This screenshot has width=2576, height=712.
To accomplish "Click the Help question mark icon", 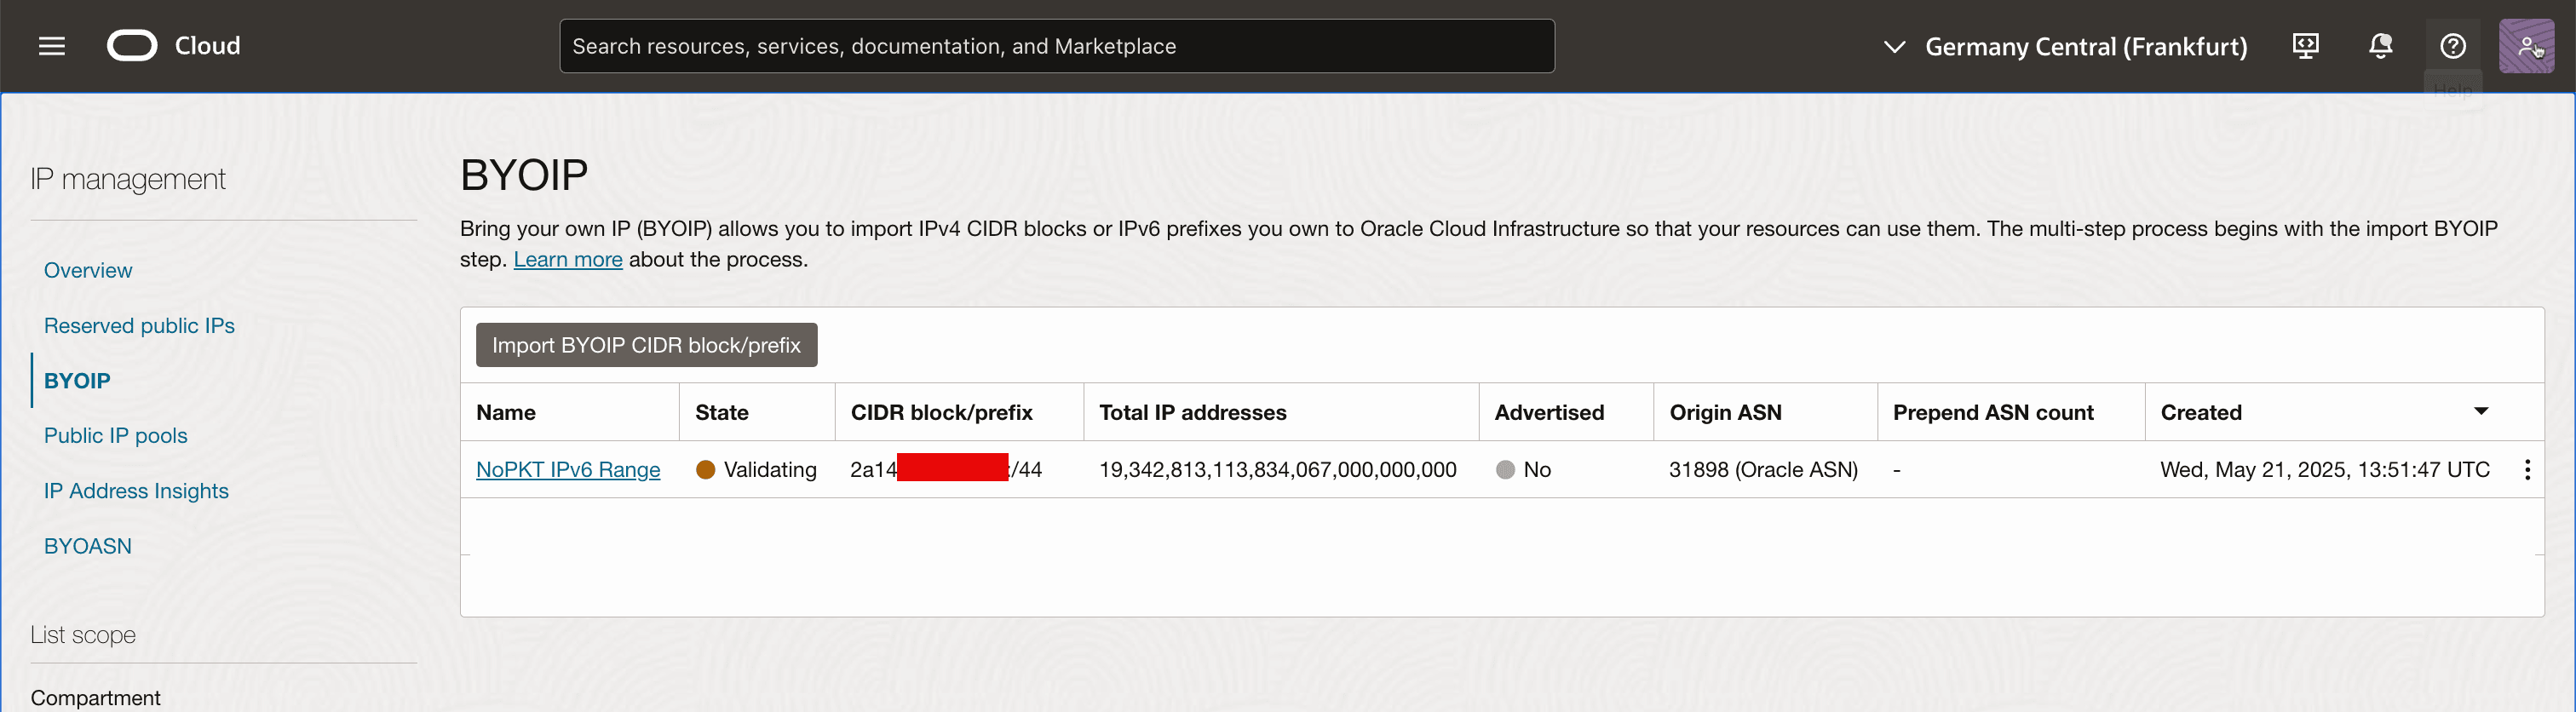I will (x=2452, y=46).
